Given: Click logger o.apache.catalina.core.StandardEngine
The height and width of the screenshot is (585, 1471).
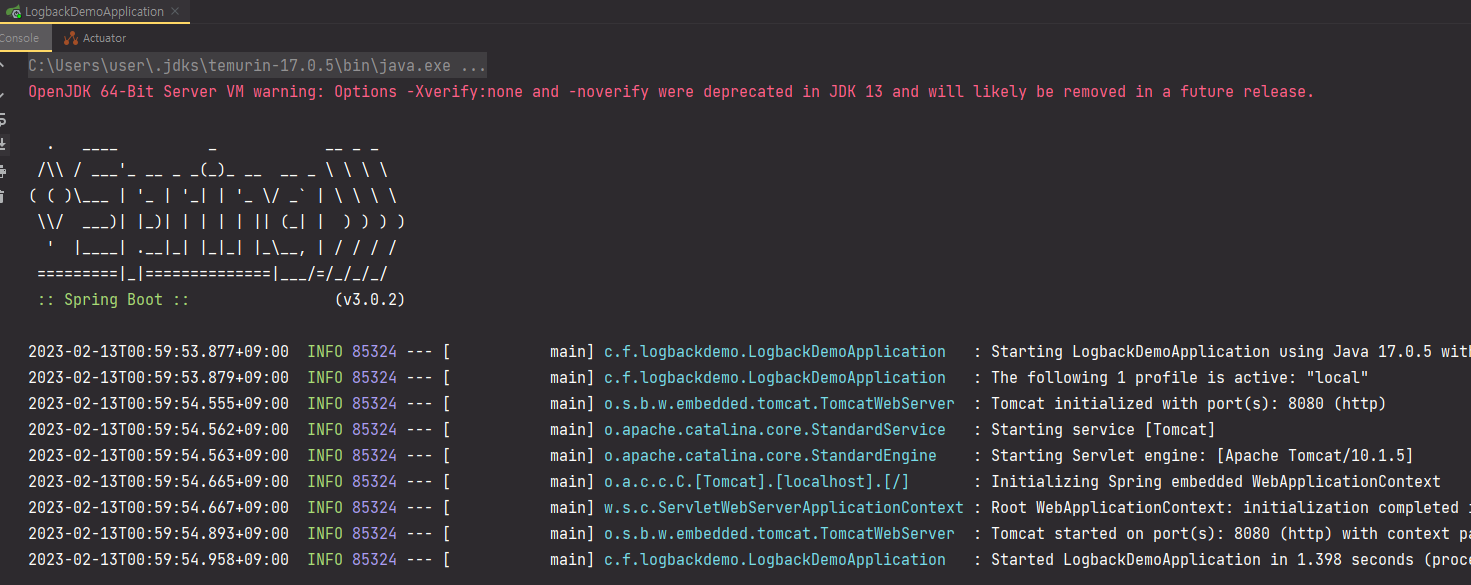Looking at the screenshot, I should point(770,456).
